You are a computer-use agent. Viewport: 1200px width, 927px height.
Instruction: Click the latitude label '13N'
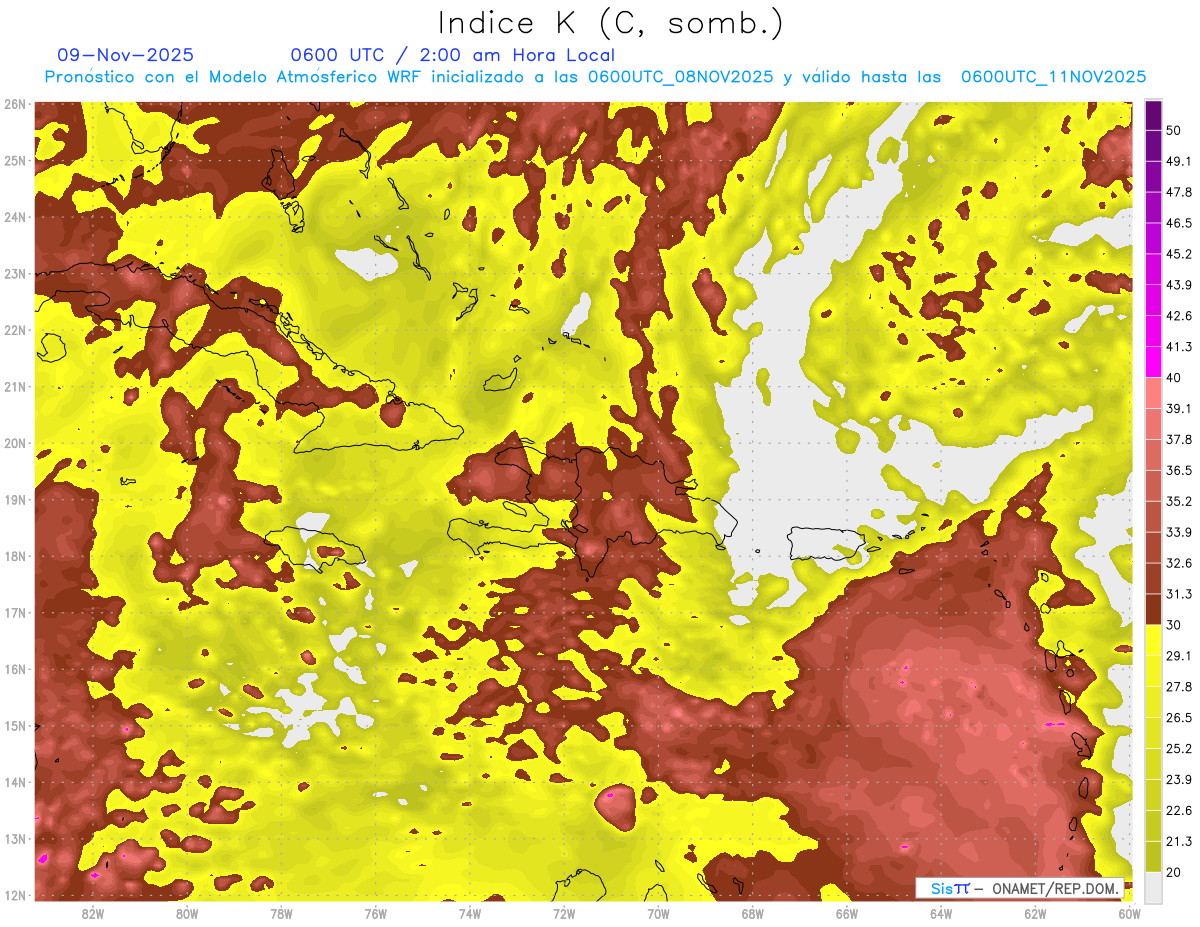tap(15, 839)
